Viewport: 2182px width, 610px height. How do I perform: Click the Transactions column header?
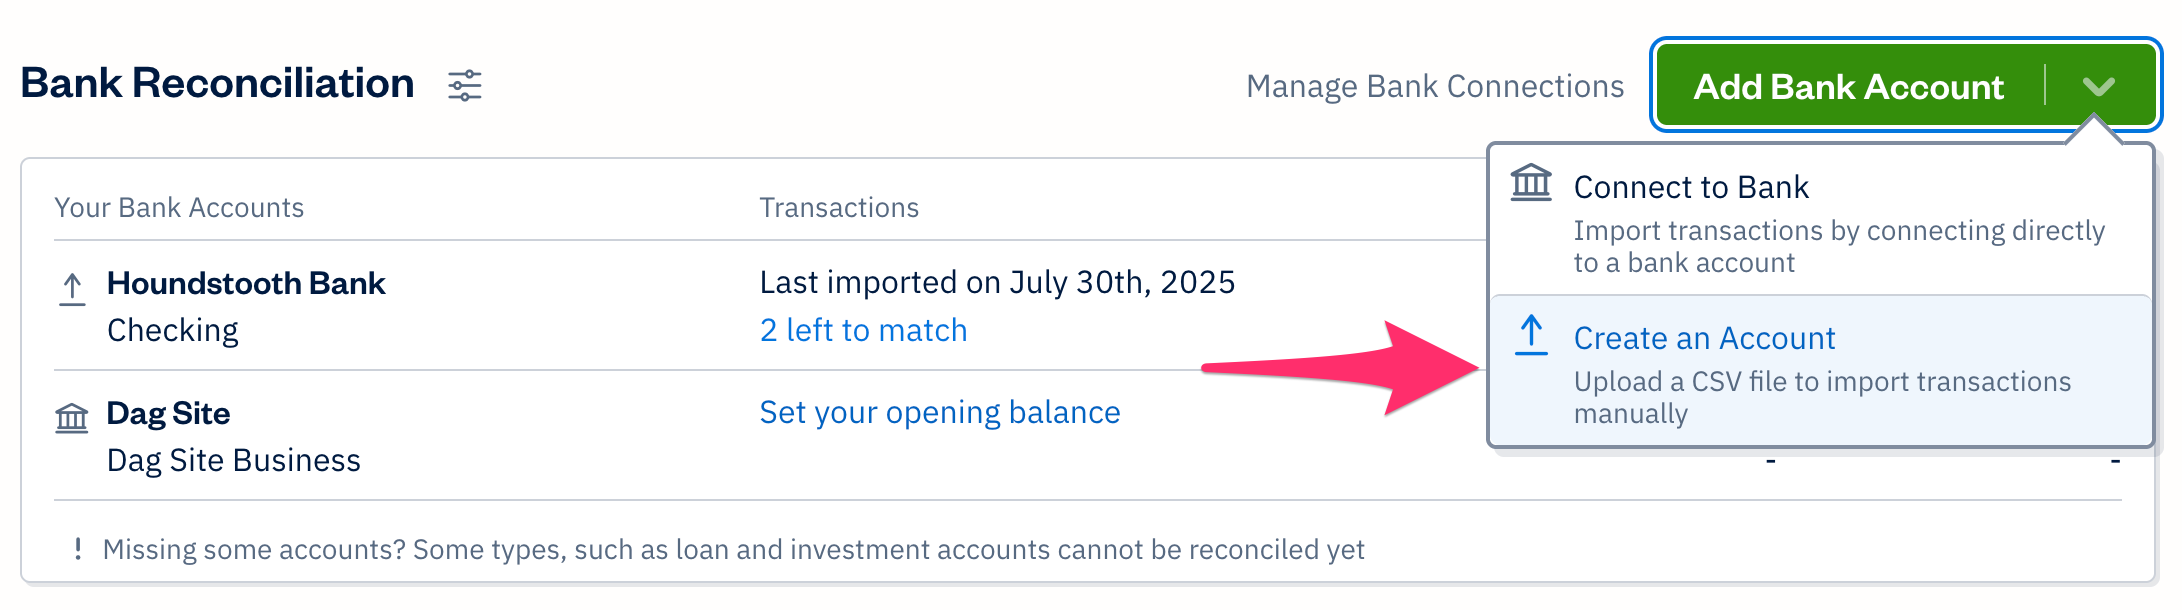coord(839,207)
